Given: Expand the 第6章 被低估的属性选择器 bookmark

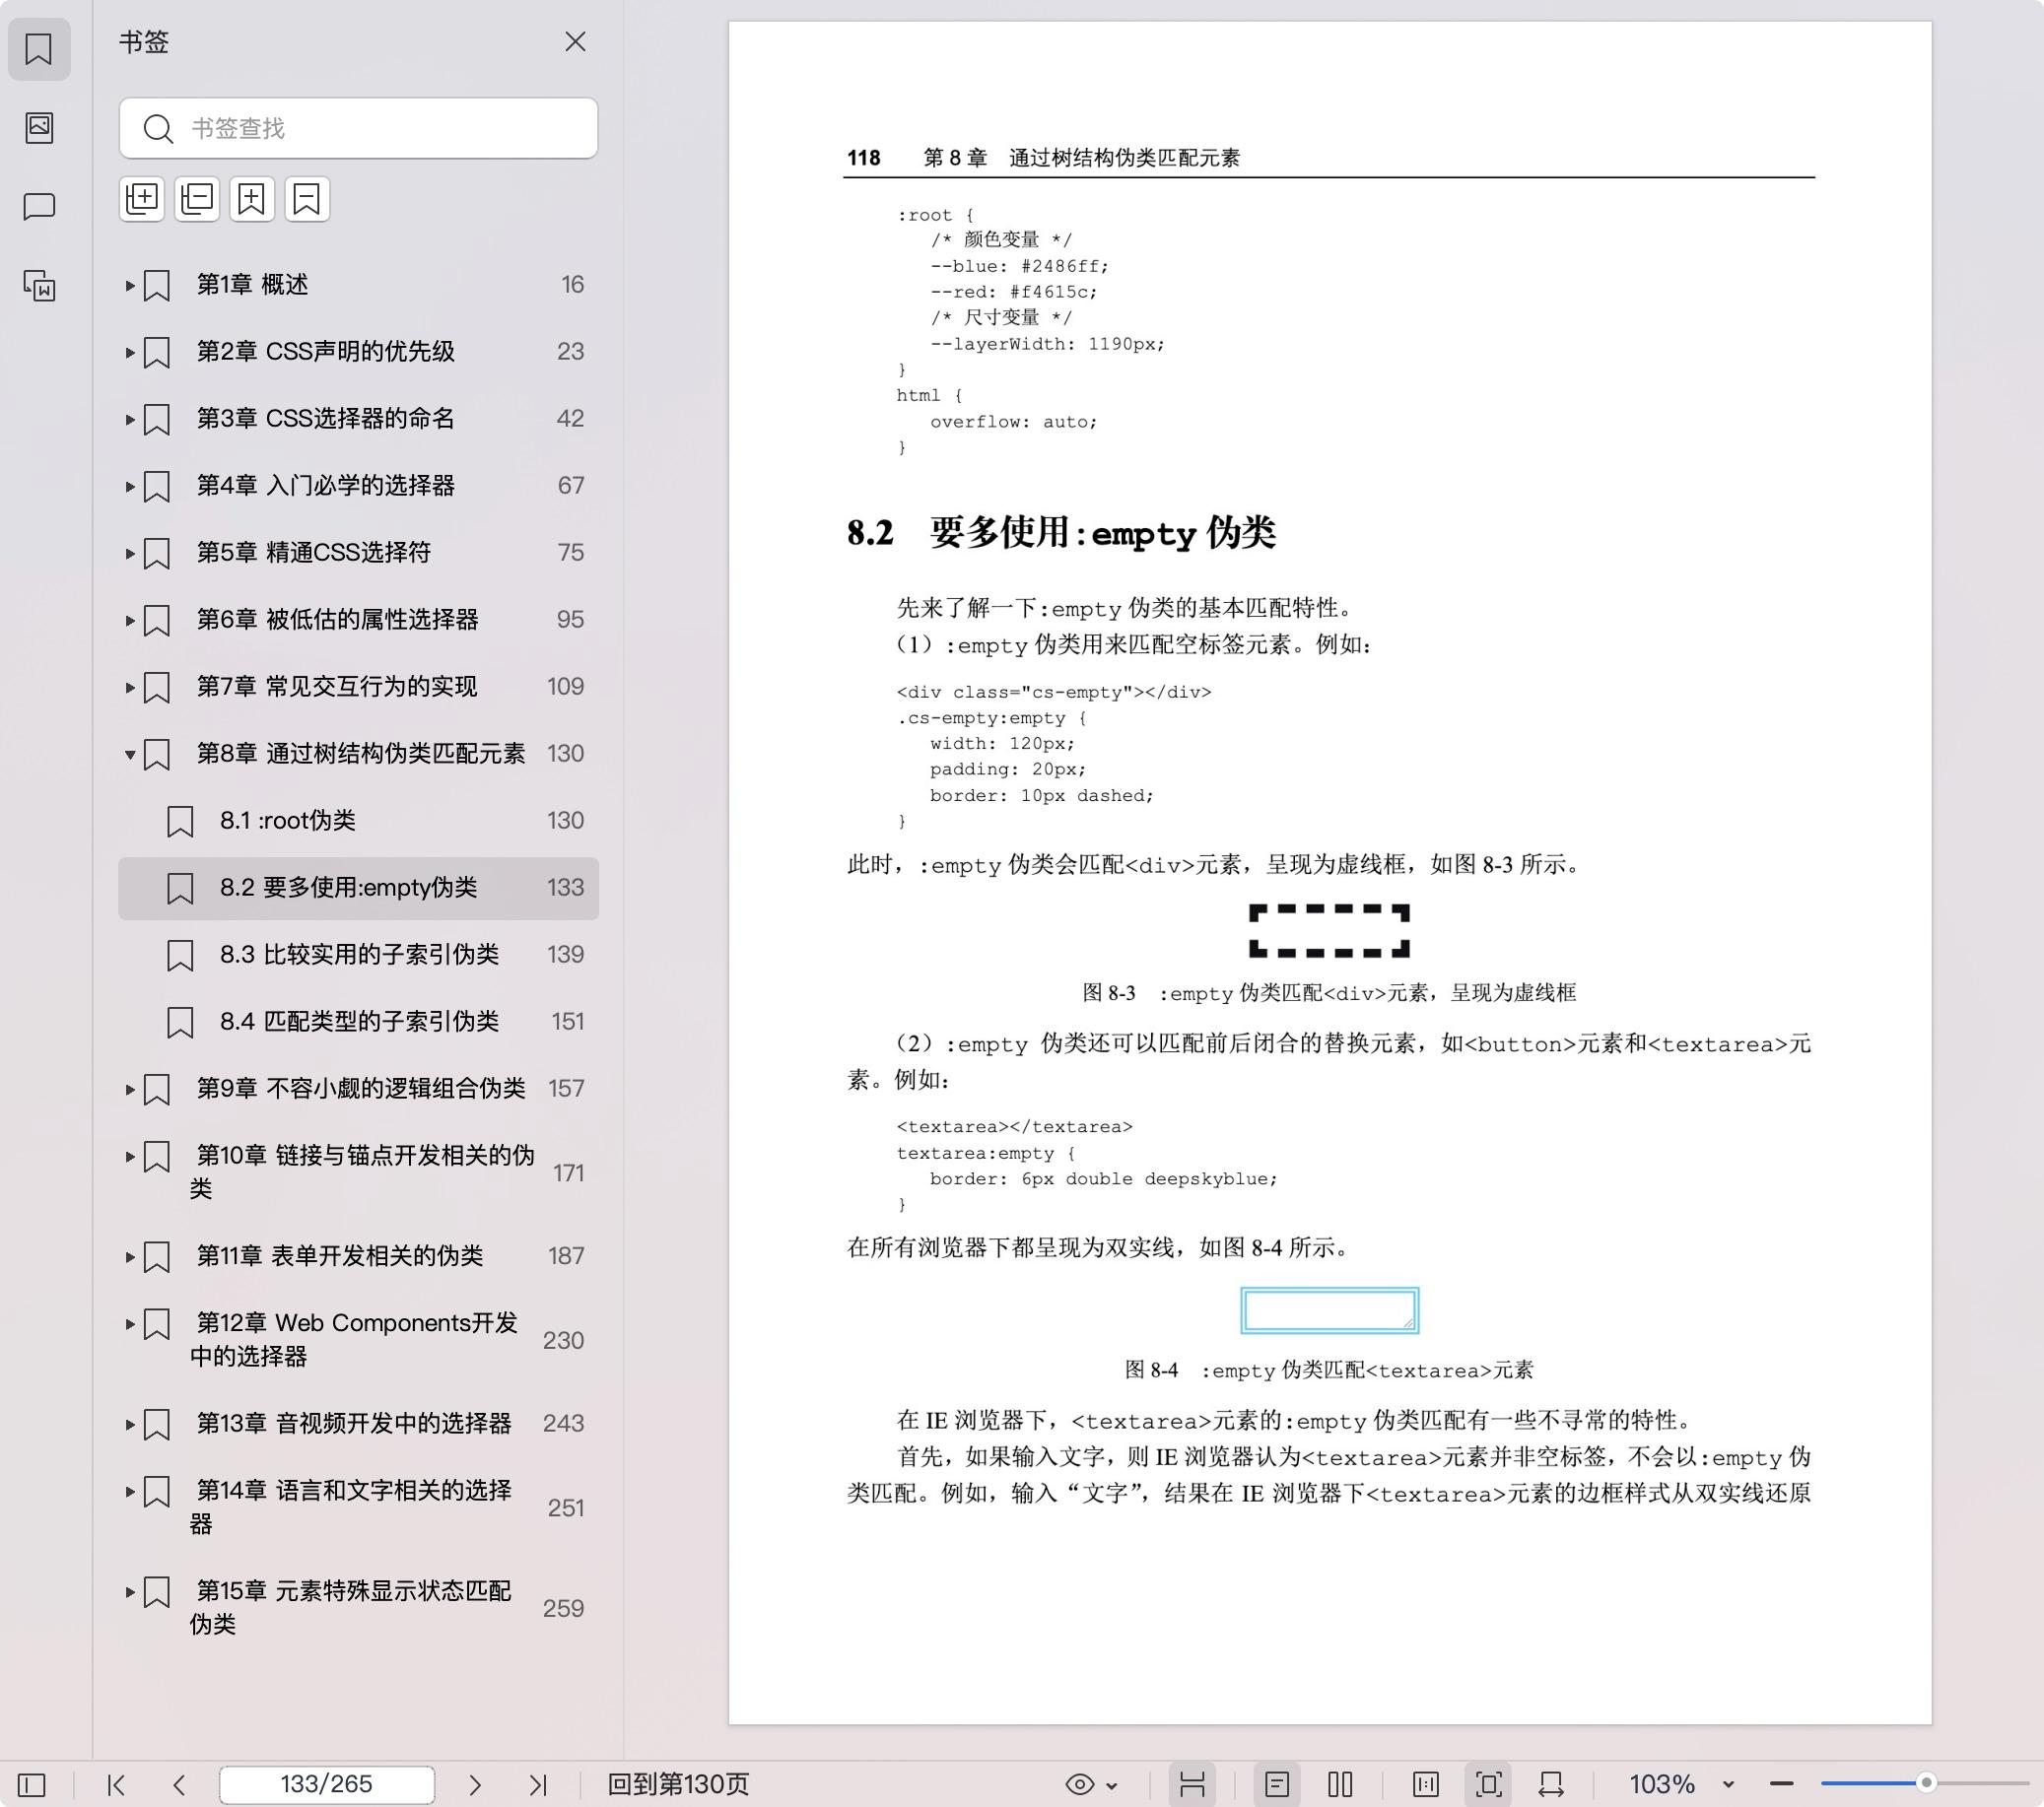Looking at the screenshot, I should click(x=130, y=620).
